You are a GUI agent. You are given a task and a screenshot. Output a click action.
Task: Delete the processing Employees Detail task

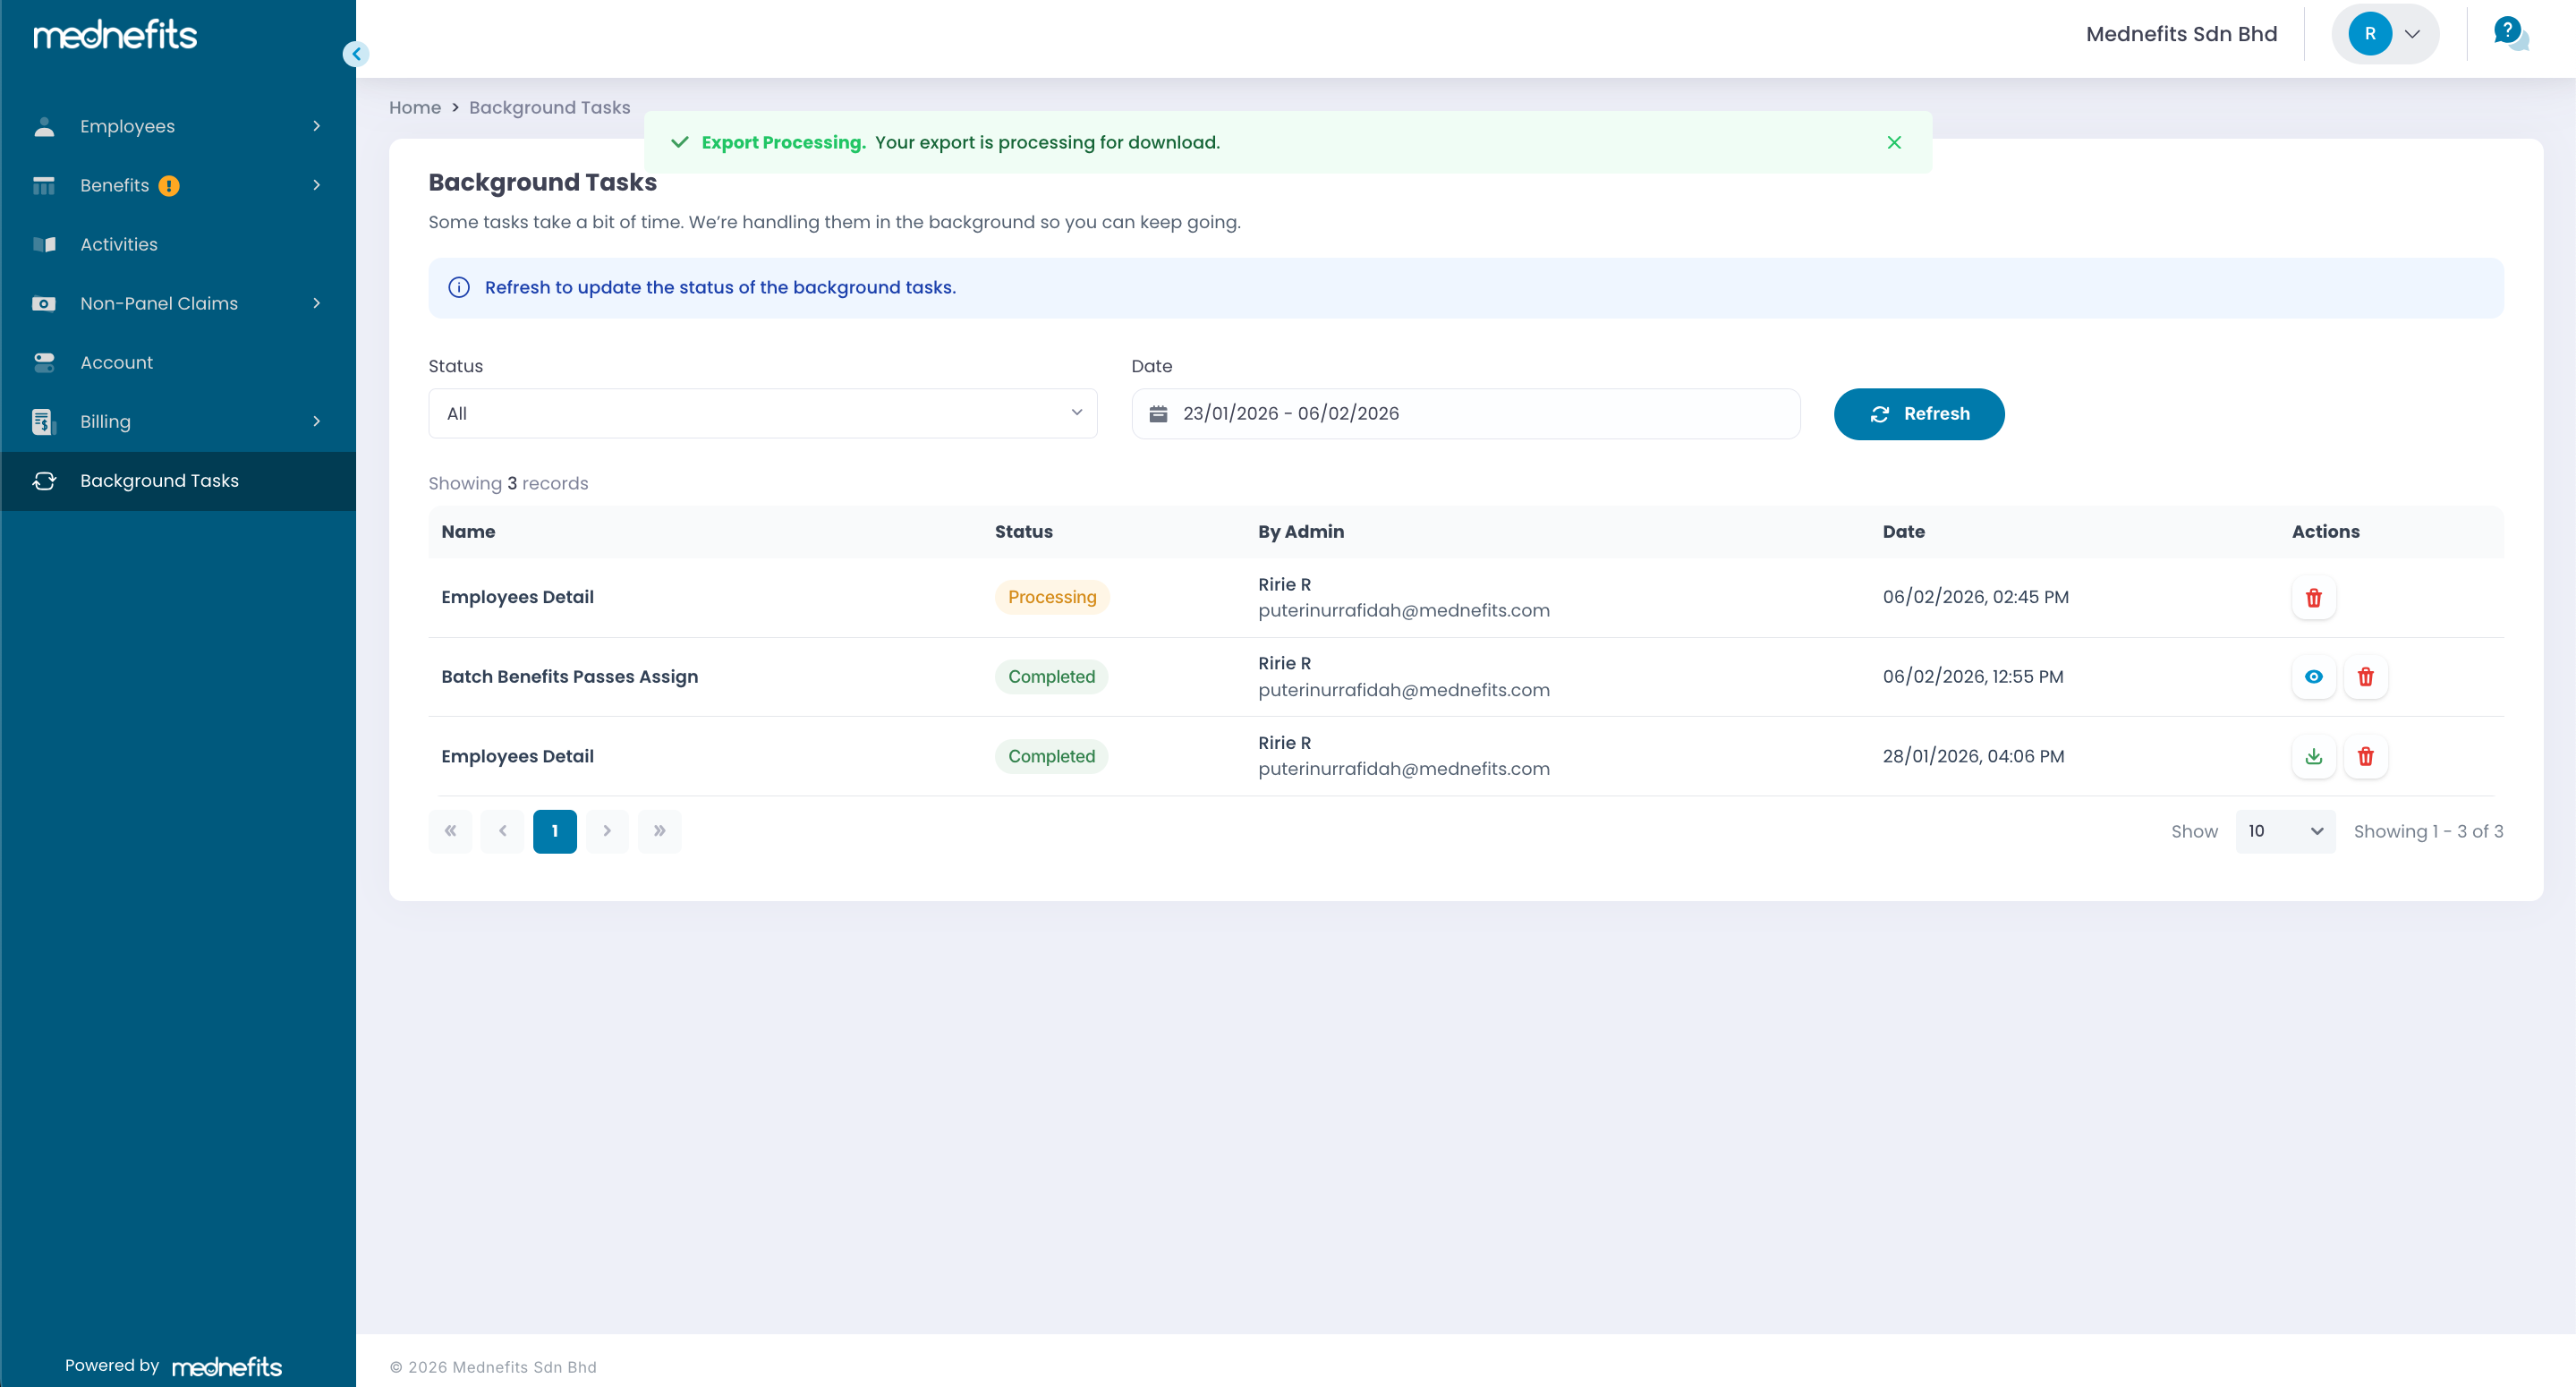point(2313,597)
